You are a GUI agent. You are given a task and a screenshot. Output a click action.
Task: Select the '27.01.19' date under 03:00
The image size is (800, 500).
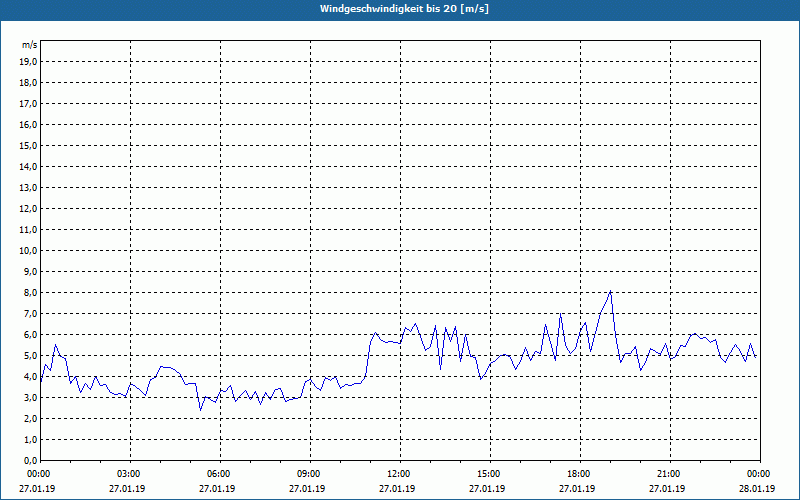coord(127,488)
